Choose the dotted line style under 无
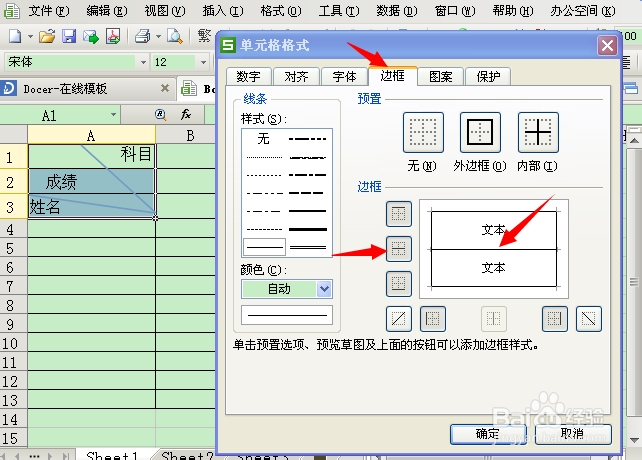Viewport: 642px width, 460px height. (264, 157)
